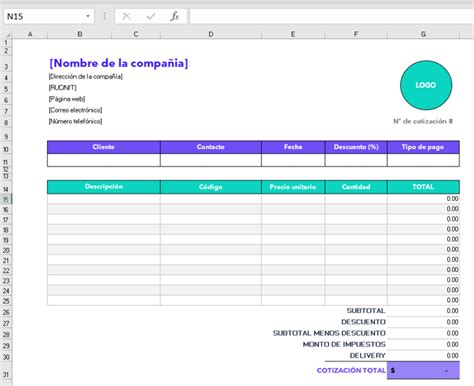This screenshot has height=386, width=474.
Task: Select row 15 header
Action: [x=6, y=199]
